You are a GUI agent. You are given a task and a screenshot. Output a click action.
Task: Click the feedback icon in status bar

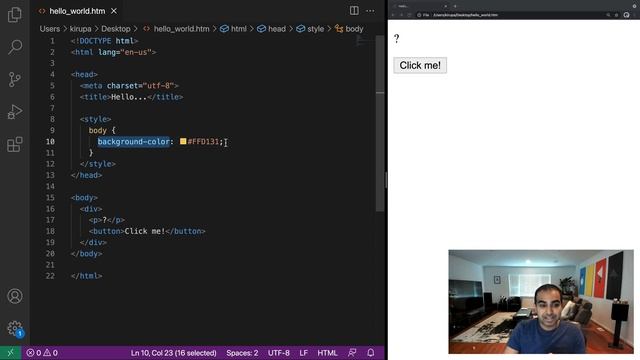pos(352,353)
